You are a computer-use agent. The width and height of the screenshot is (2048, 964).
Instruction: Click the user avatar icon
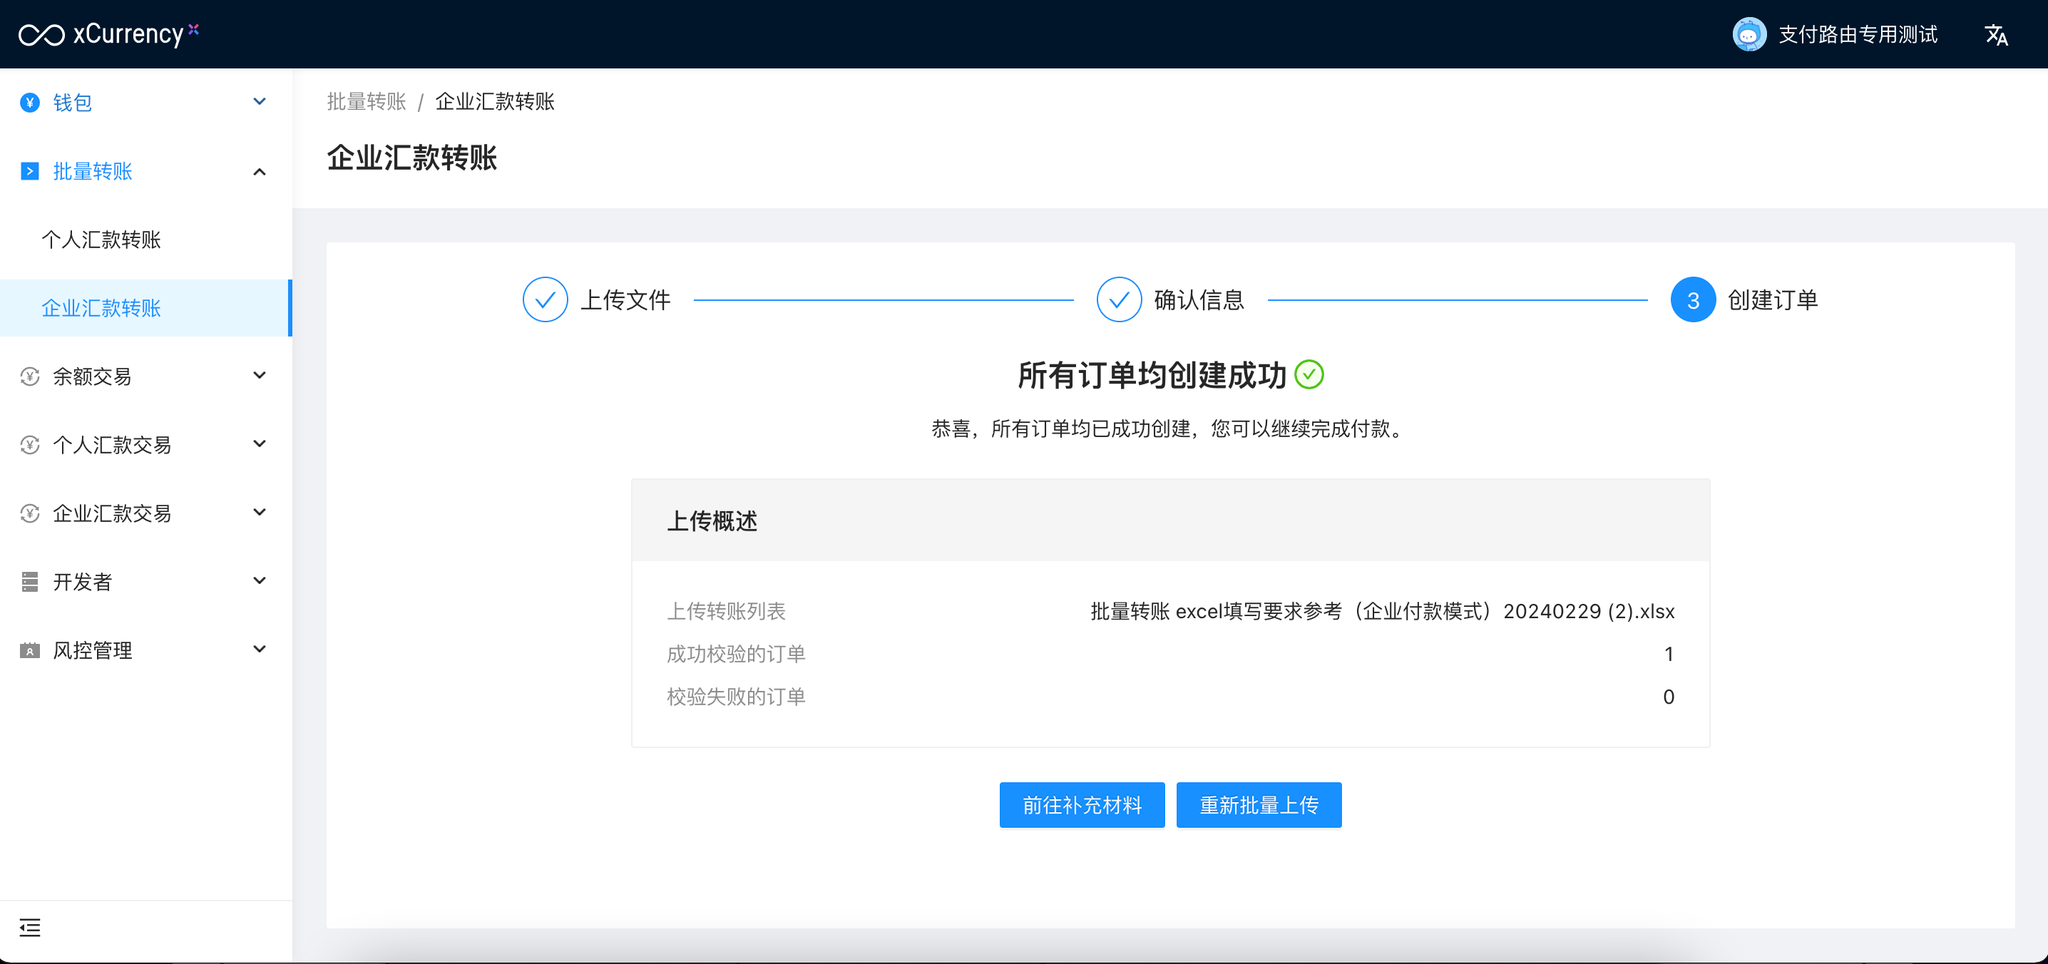[x=1748, y=34]
